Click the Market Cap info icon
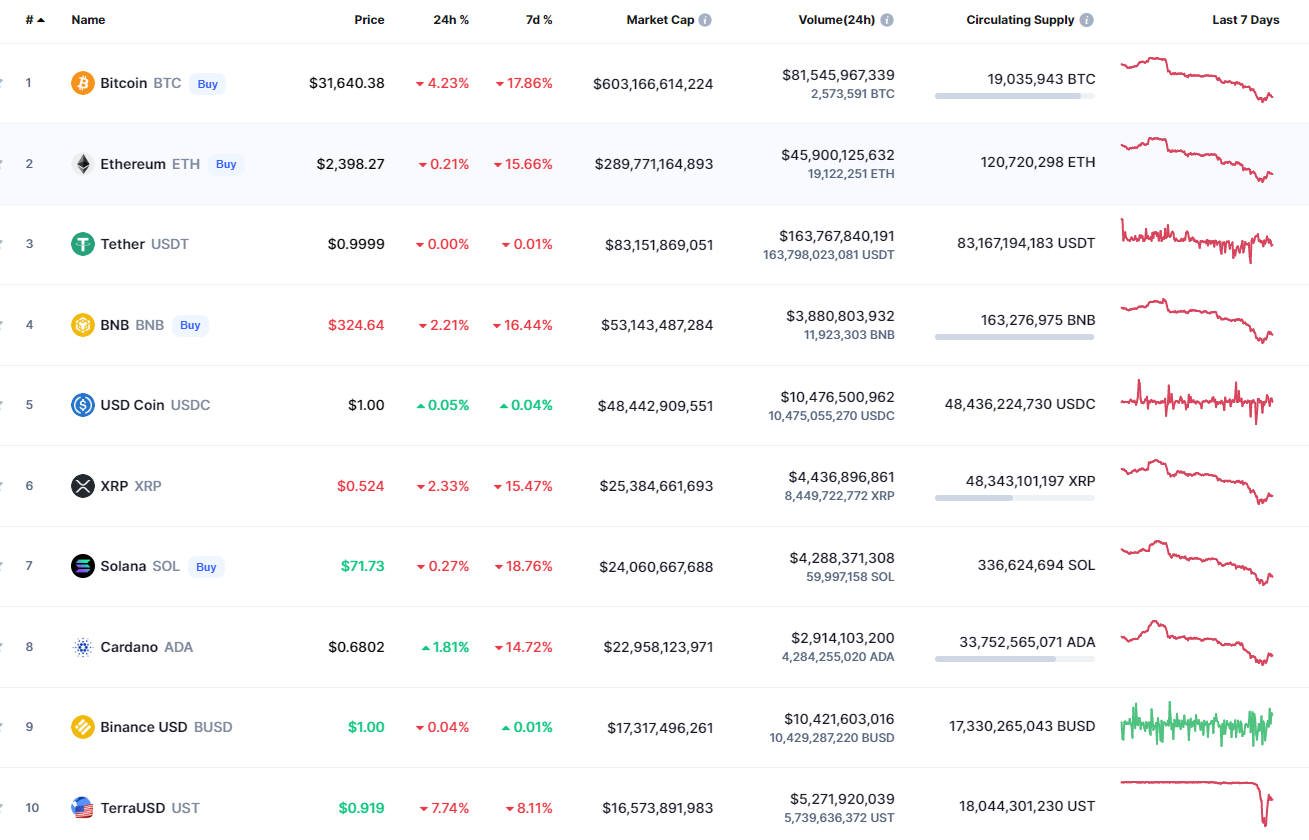1309x840 pixels. 705,20
